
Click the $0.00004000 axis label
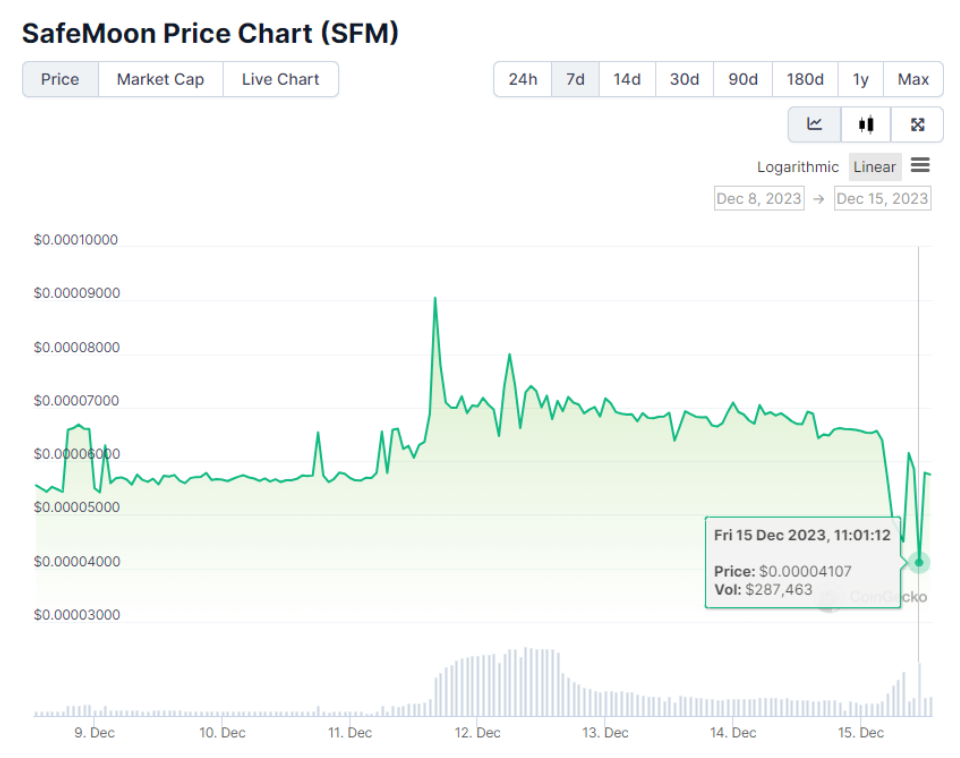pos(77,562)
